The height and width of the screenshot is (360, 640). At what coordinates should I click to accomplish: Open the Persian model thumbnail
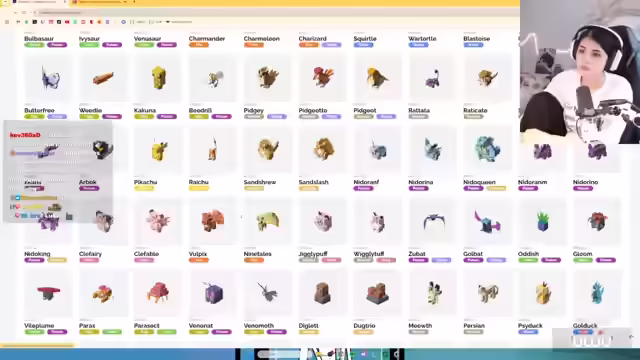pyautogui.click(x=487, y=293)
